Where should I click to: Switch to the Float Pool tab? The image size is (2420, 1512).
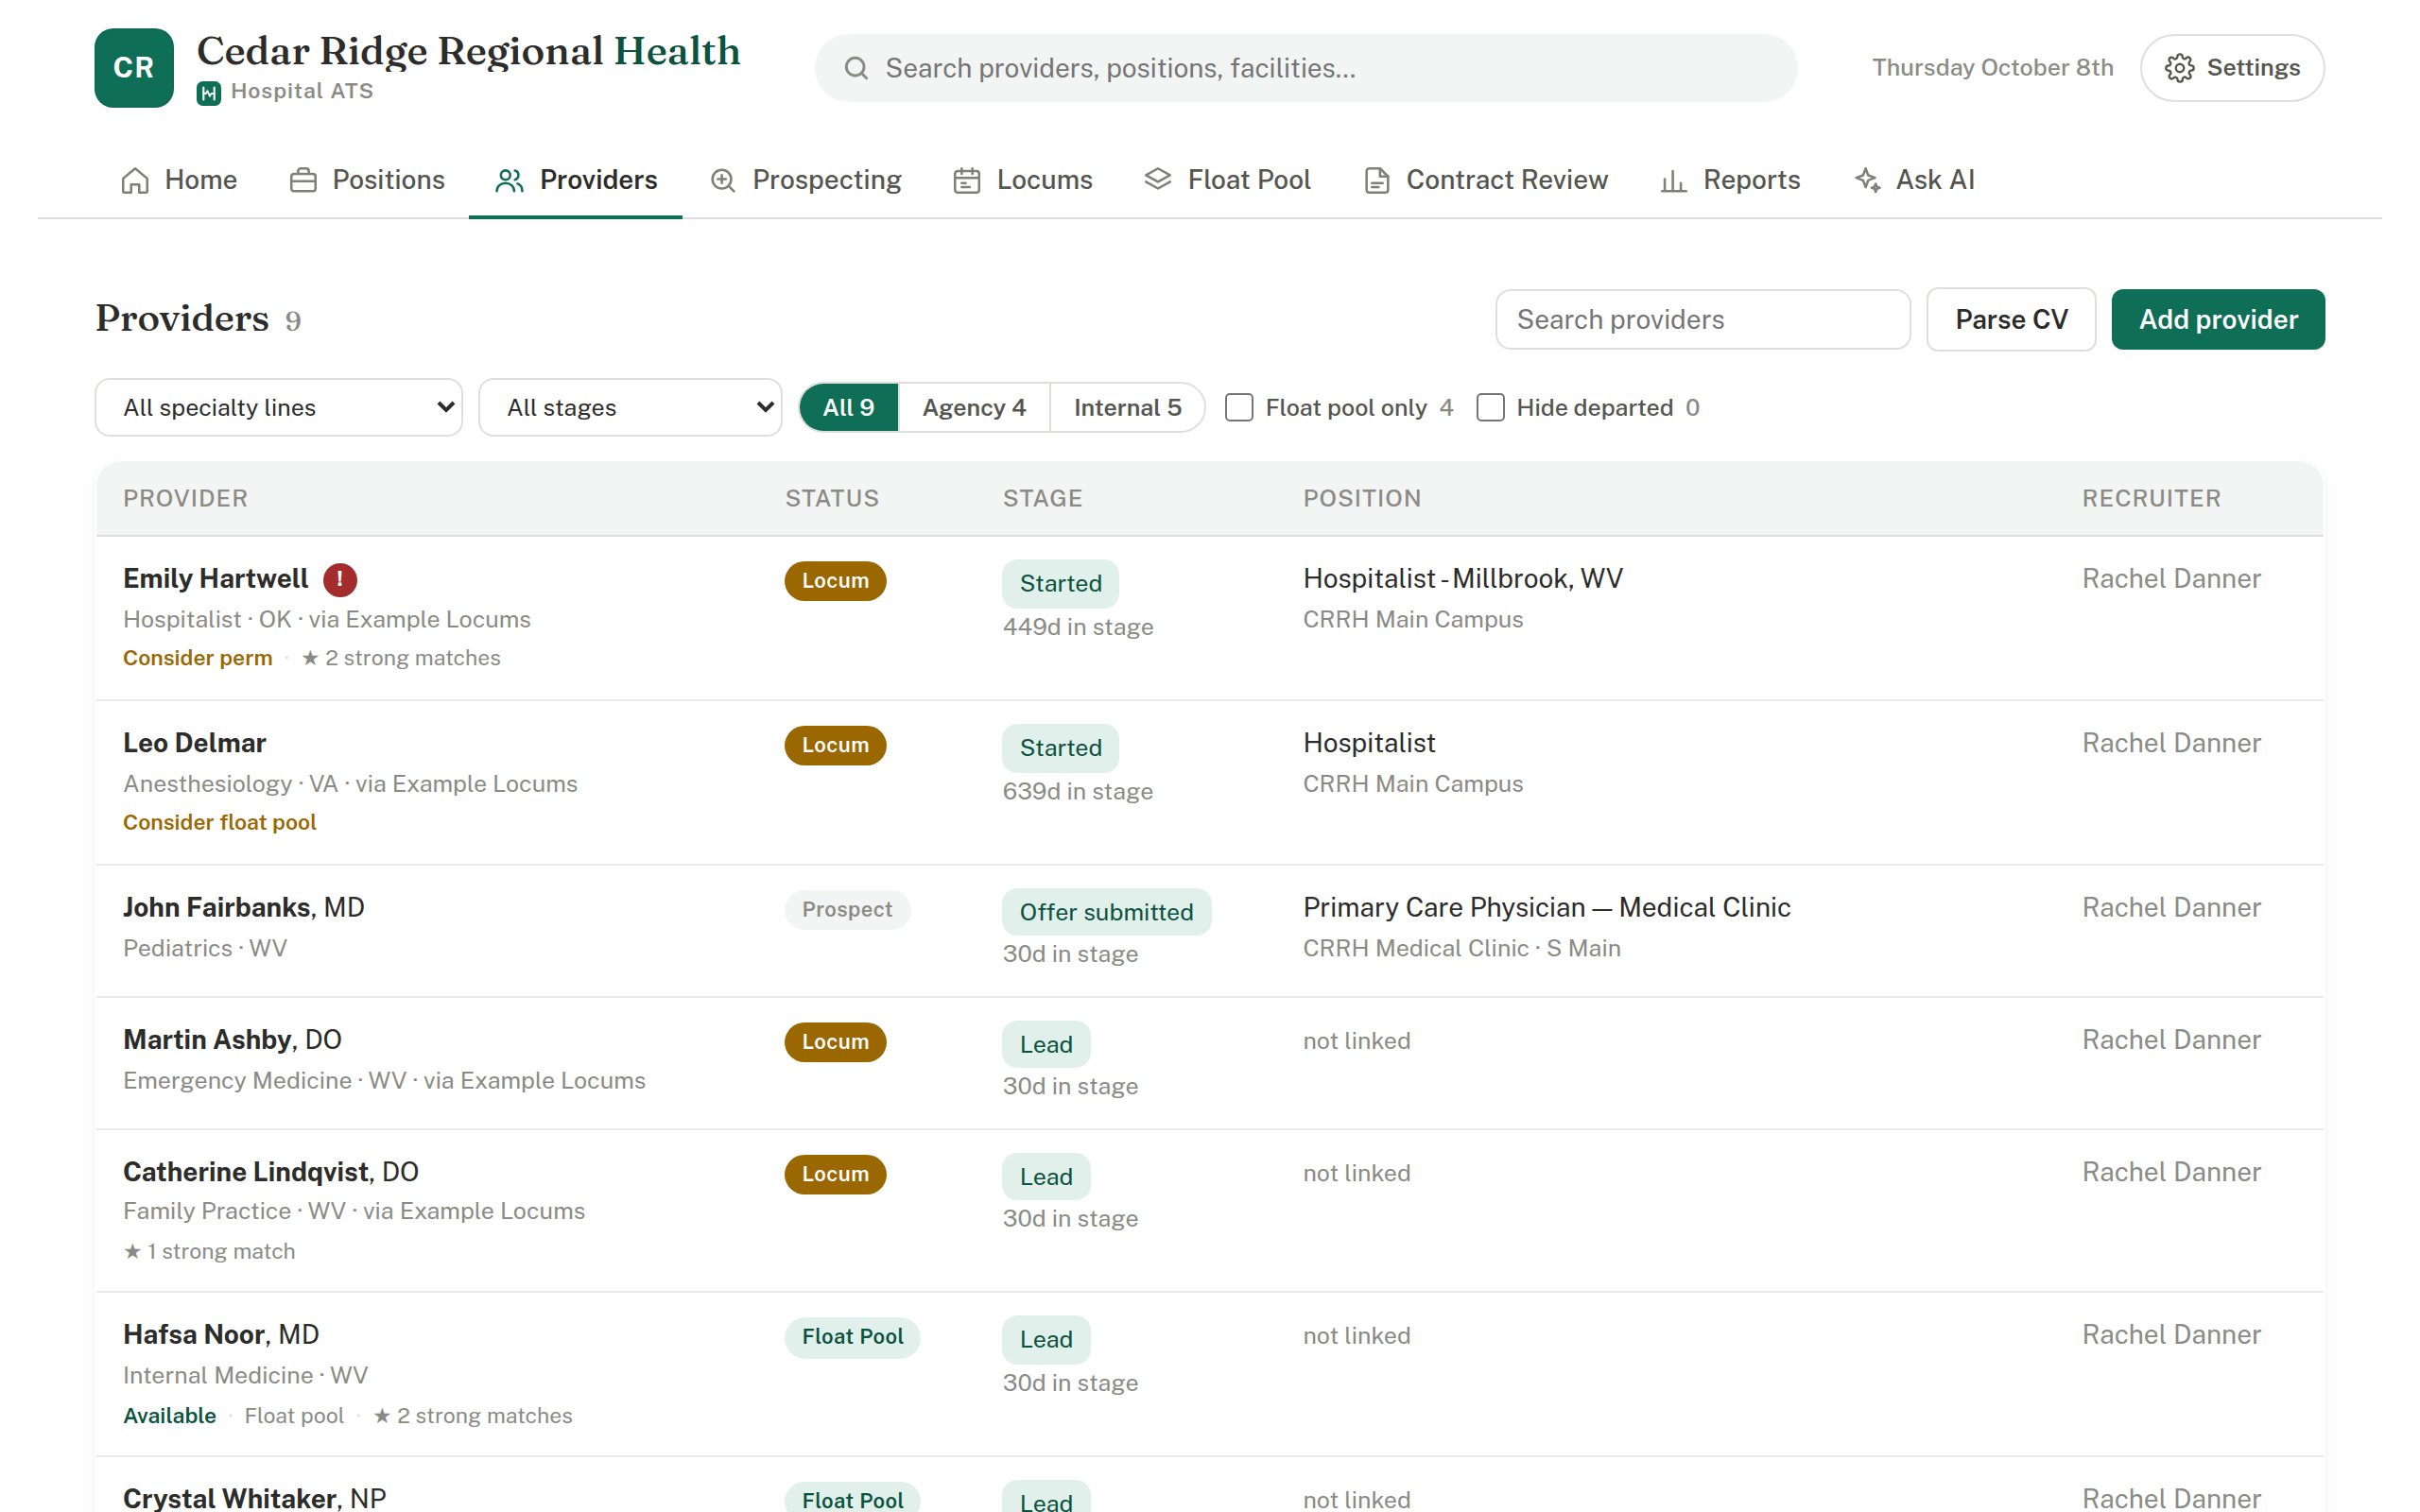(x=1227, y=180)
